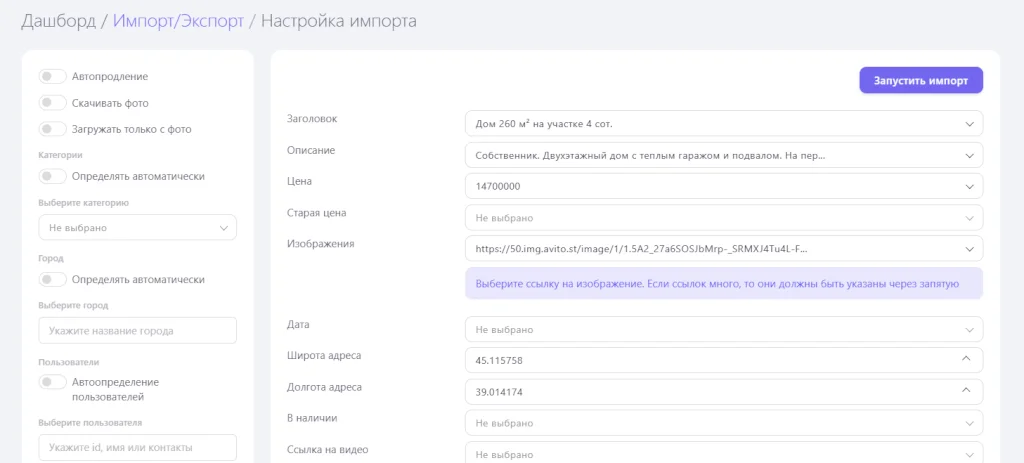The image size is (1024, 463).
Task: Enable the Скачивать фото switch
Action: [x=52, y=102]
